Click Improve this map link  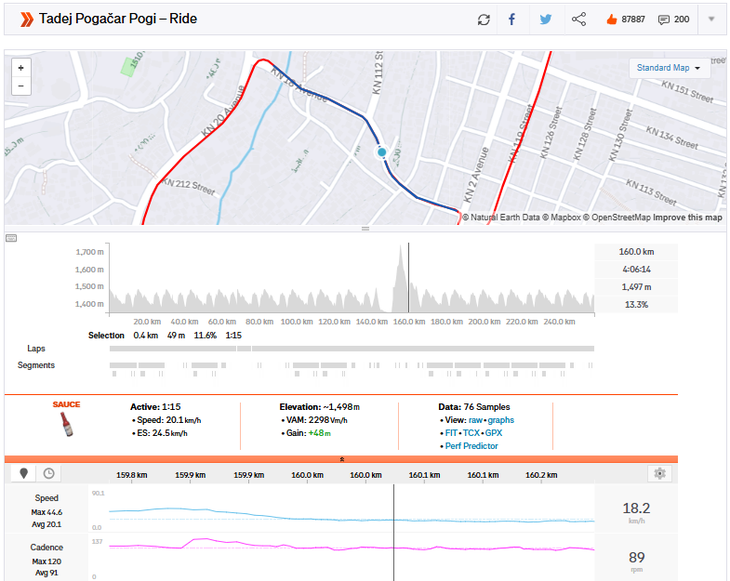pyautogui.click(x=688, y=217)
